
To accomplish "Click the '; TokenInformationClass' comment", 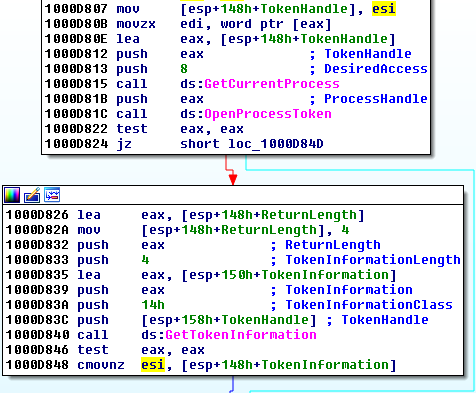I will click(x=361, y=305).
